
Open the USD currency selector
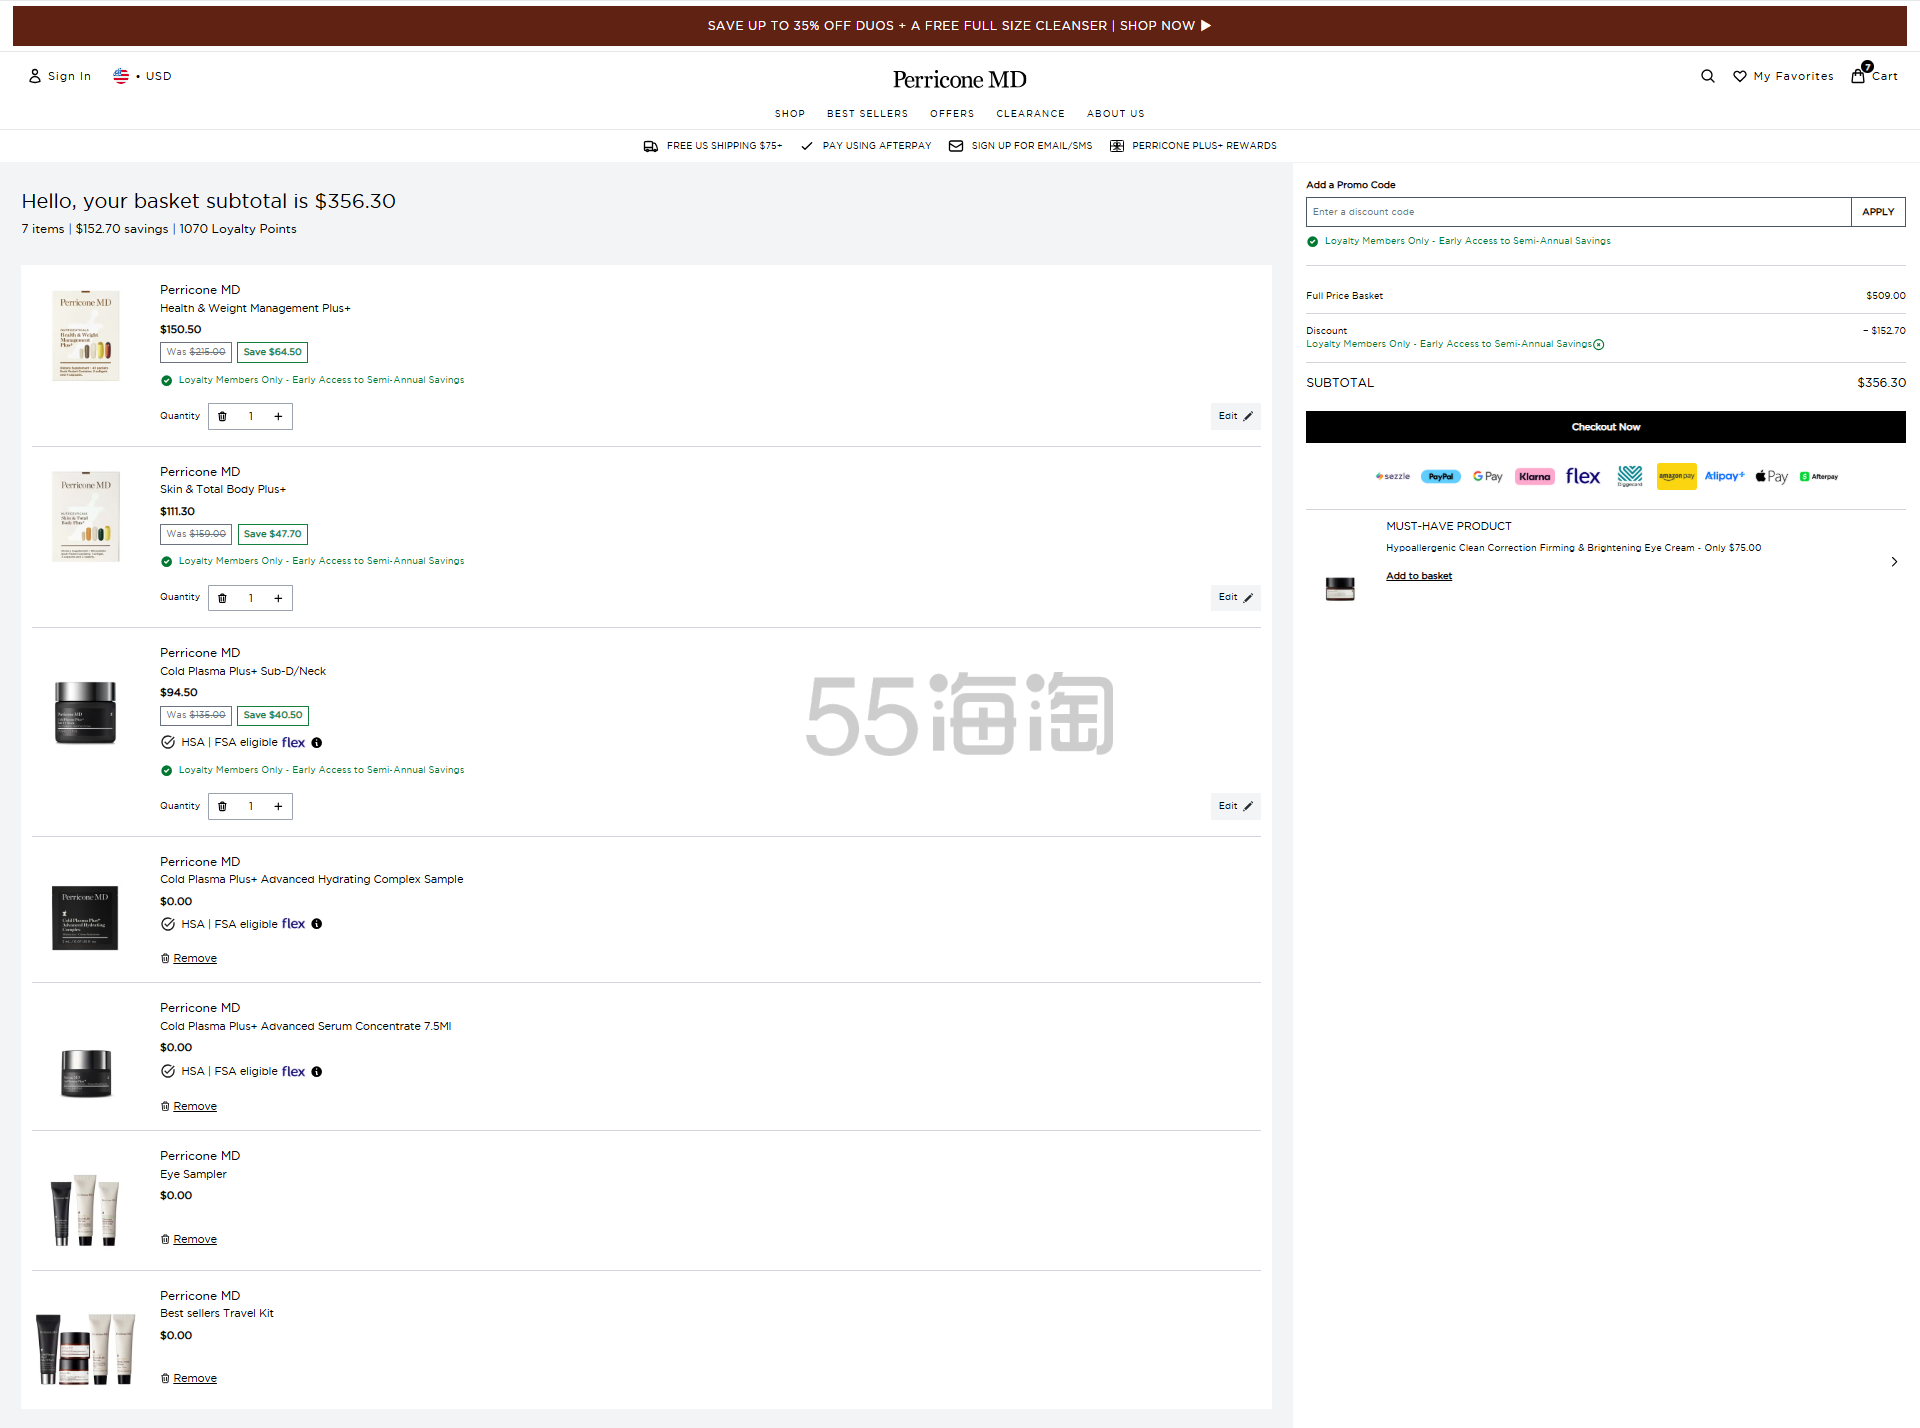(x=142, y=76)
